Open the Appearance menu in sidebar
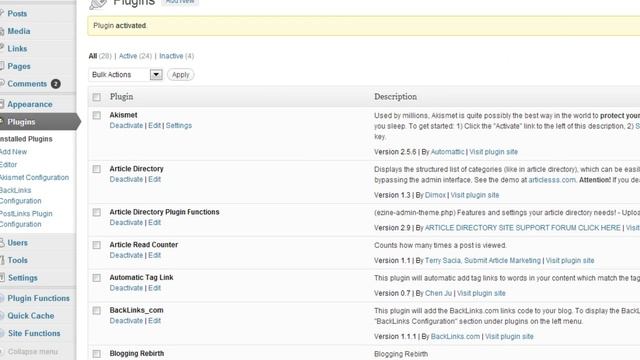Viewport: 640px width, 360px height. point(30,104)
